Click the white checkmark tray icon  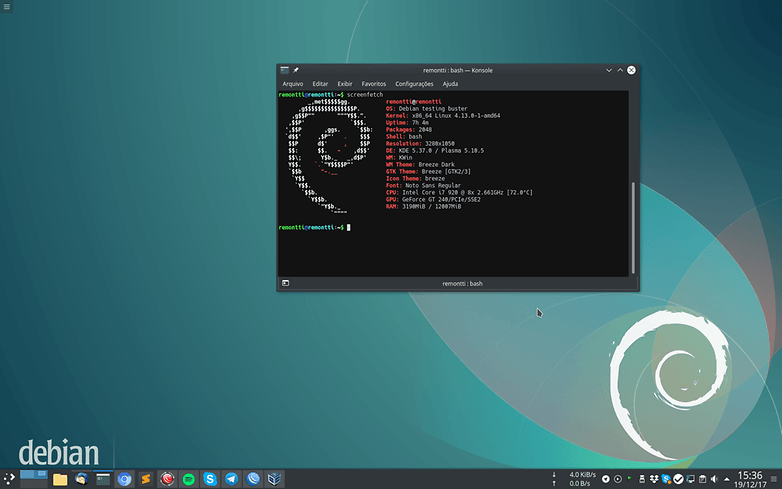678,479
